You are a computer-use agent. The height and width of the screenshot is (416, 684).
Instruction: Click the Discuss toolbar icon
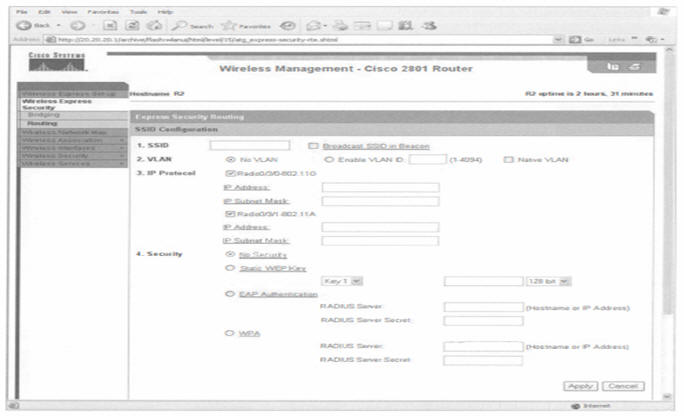pyautogui.click(x=384, y=26)
